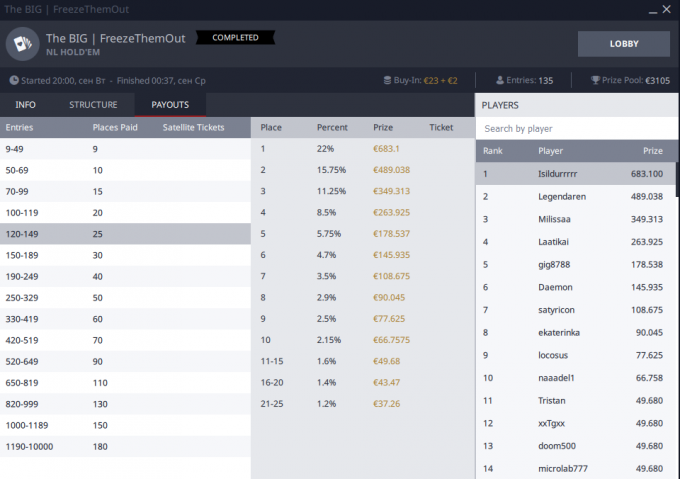Click the €263.925 prize value
The width and height of the screenshot is (680, 479).
pos(391,212)
